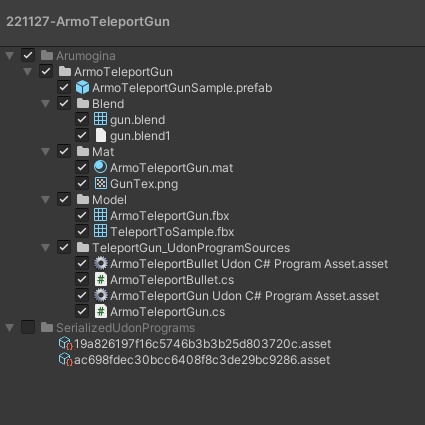
Task: Collapse the Model folder triangle
Action: (x=46, y=200)
